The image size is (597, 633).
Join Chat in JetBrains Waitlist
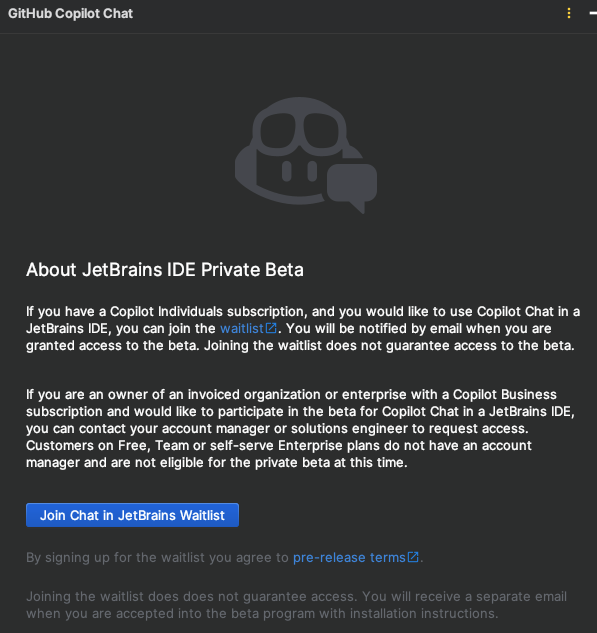point(132,515)
